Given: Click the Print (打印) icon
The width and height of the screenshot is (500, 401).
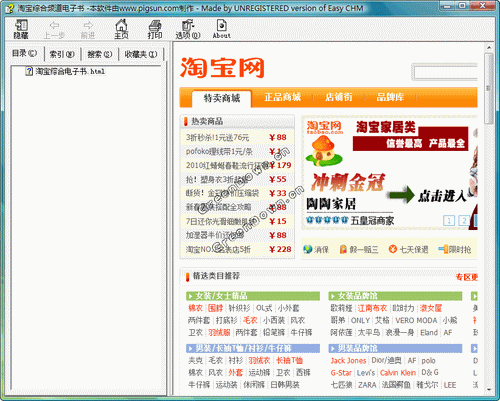Looking at the screenshot, I should [155, 25].
